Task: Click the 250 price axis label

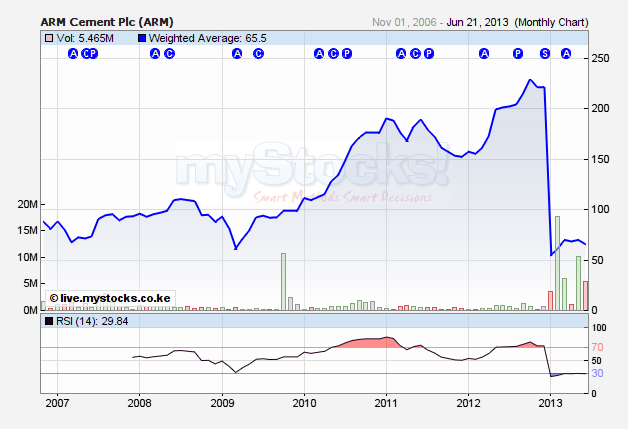Action: click(600, 58)
